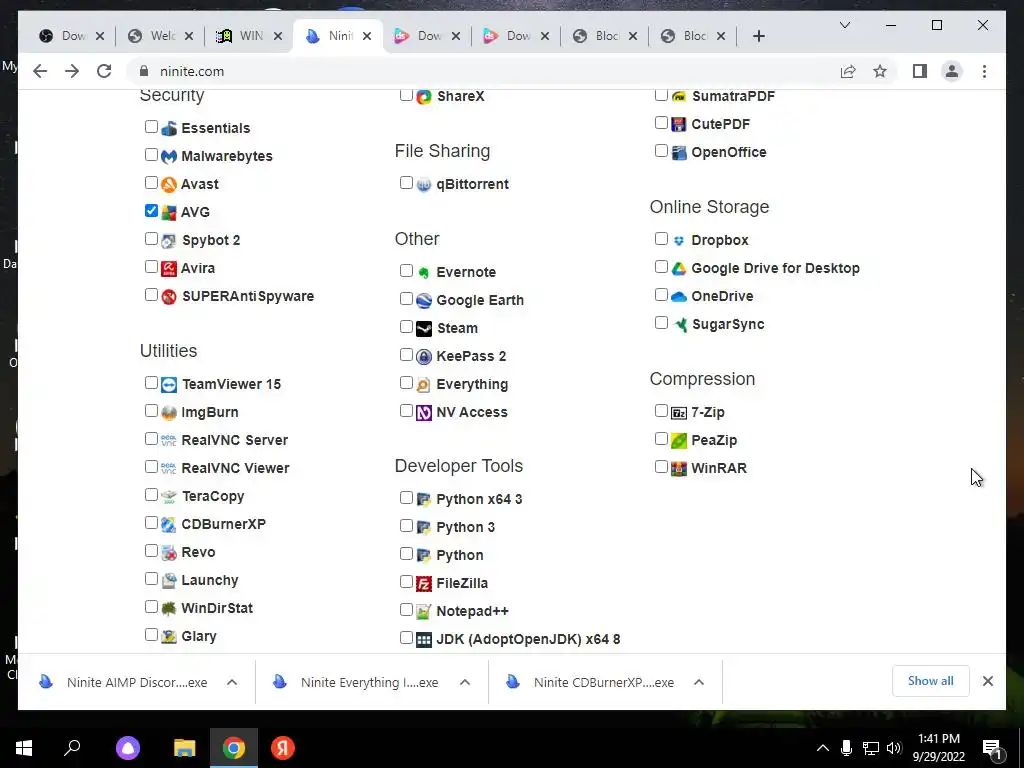Click the Avira red icon
Screen dimensions: 1024x768
click(x=168, y=268)
